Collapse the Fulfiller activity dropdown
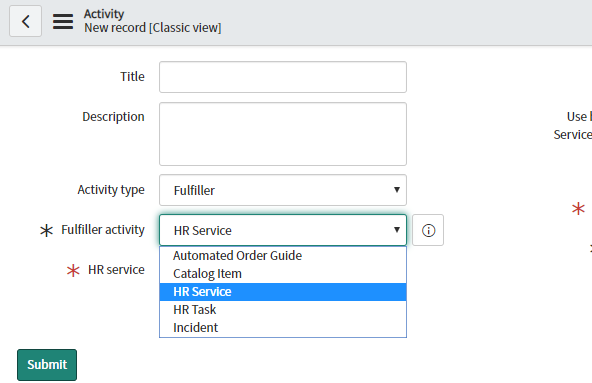 (283, 230)
